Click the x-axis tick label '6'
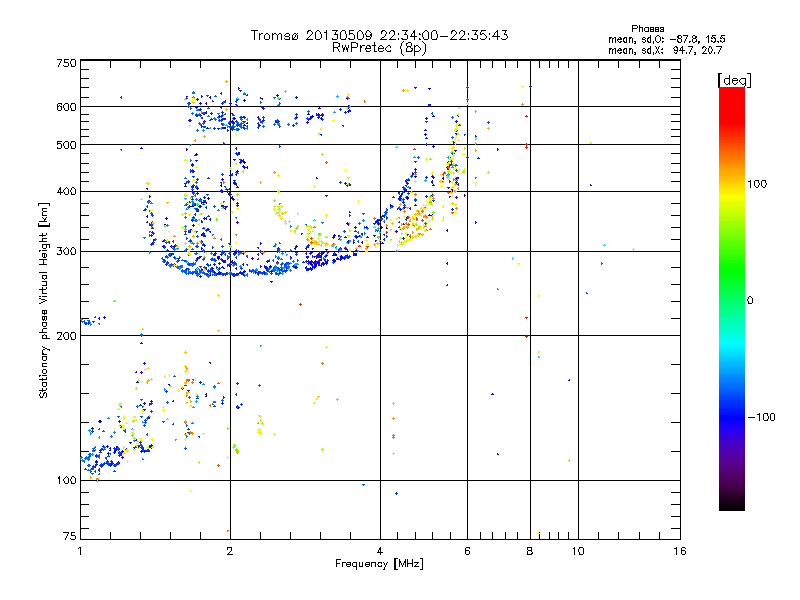The width and height of the screenshot is (800, 600). [467, 551]
